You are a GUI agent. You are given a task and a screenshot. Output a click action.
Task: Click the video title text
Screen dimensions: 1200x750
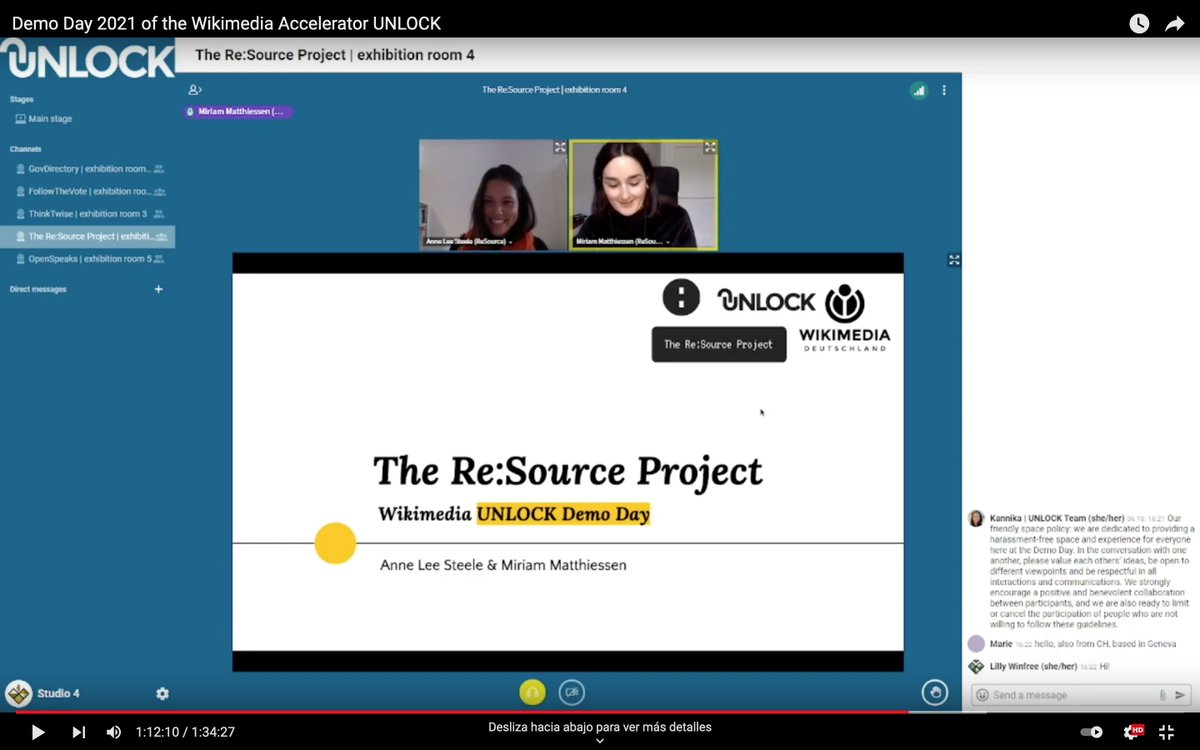226,23
